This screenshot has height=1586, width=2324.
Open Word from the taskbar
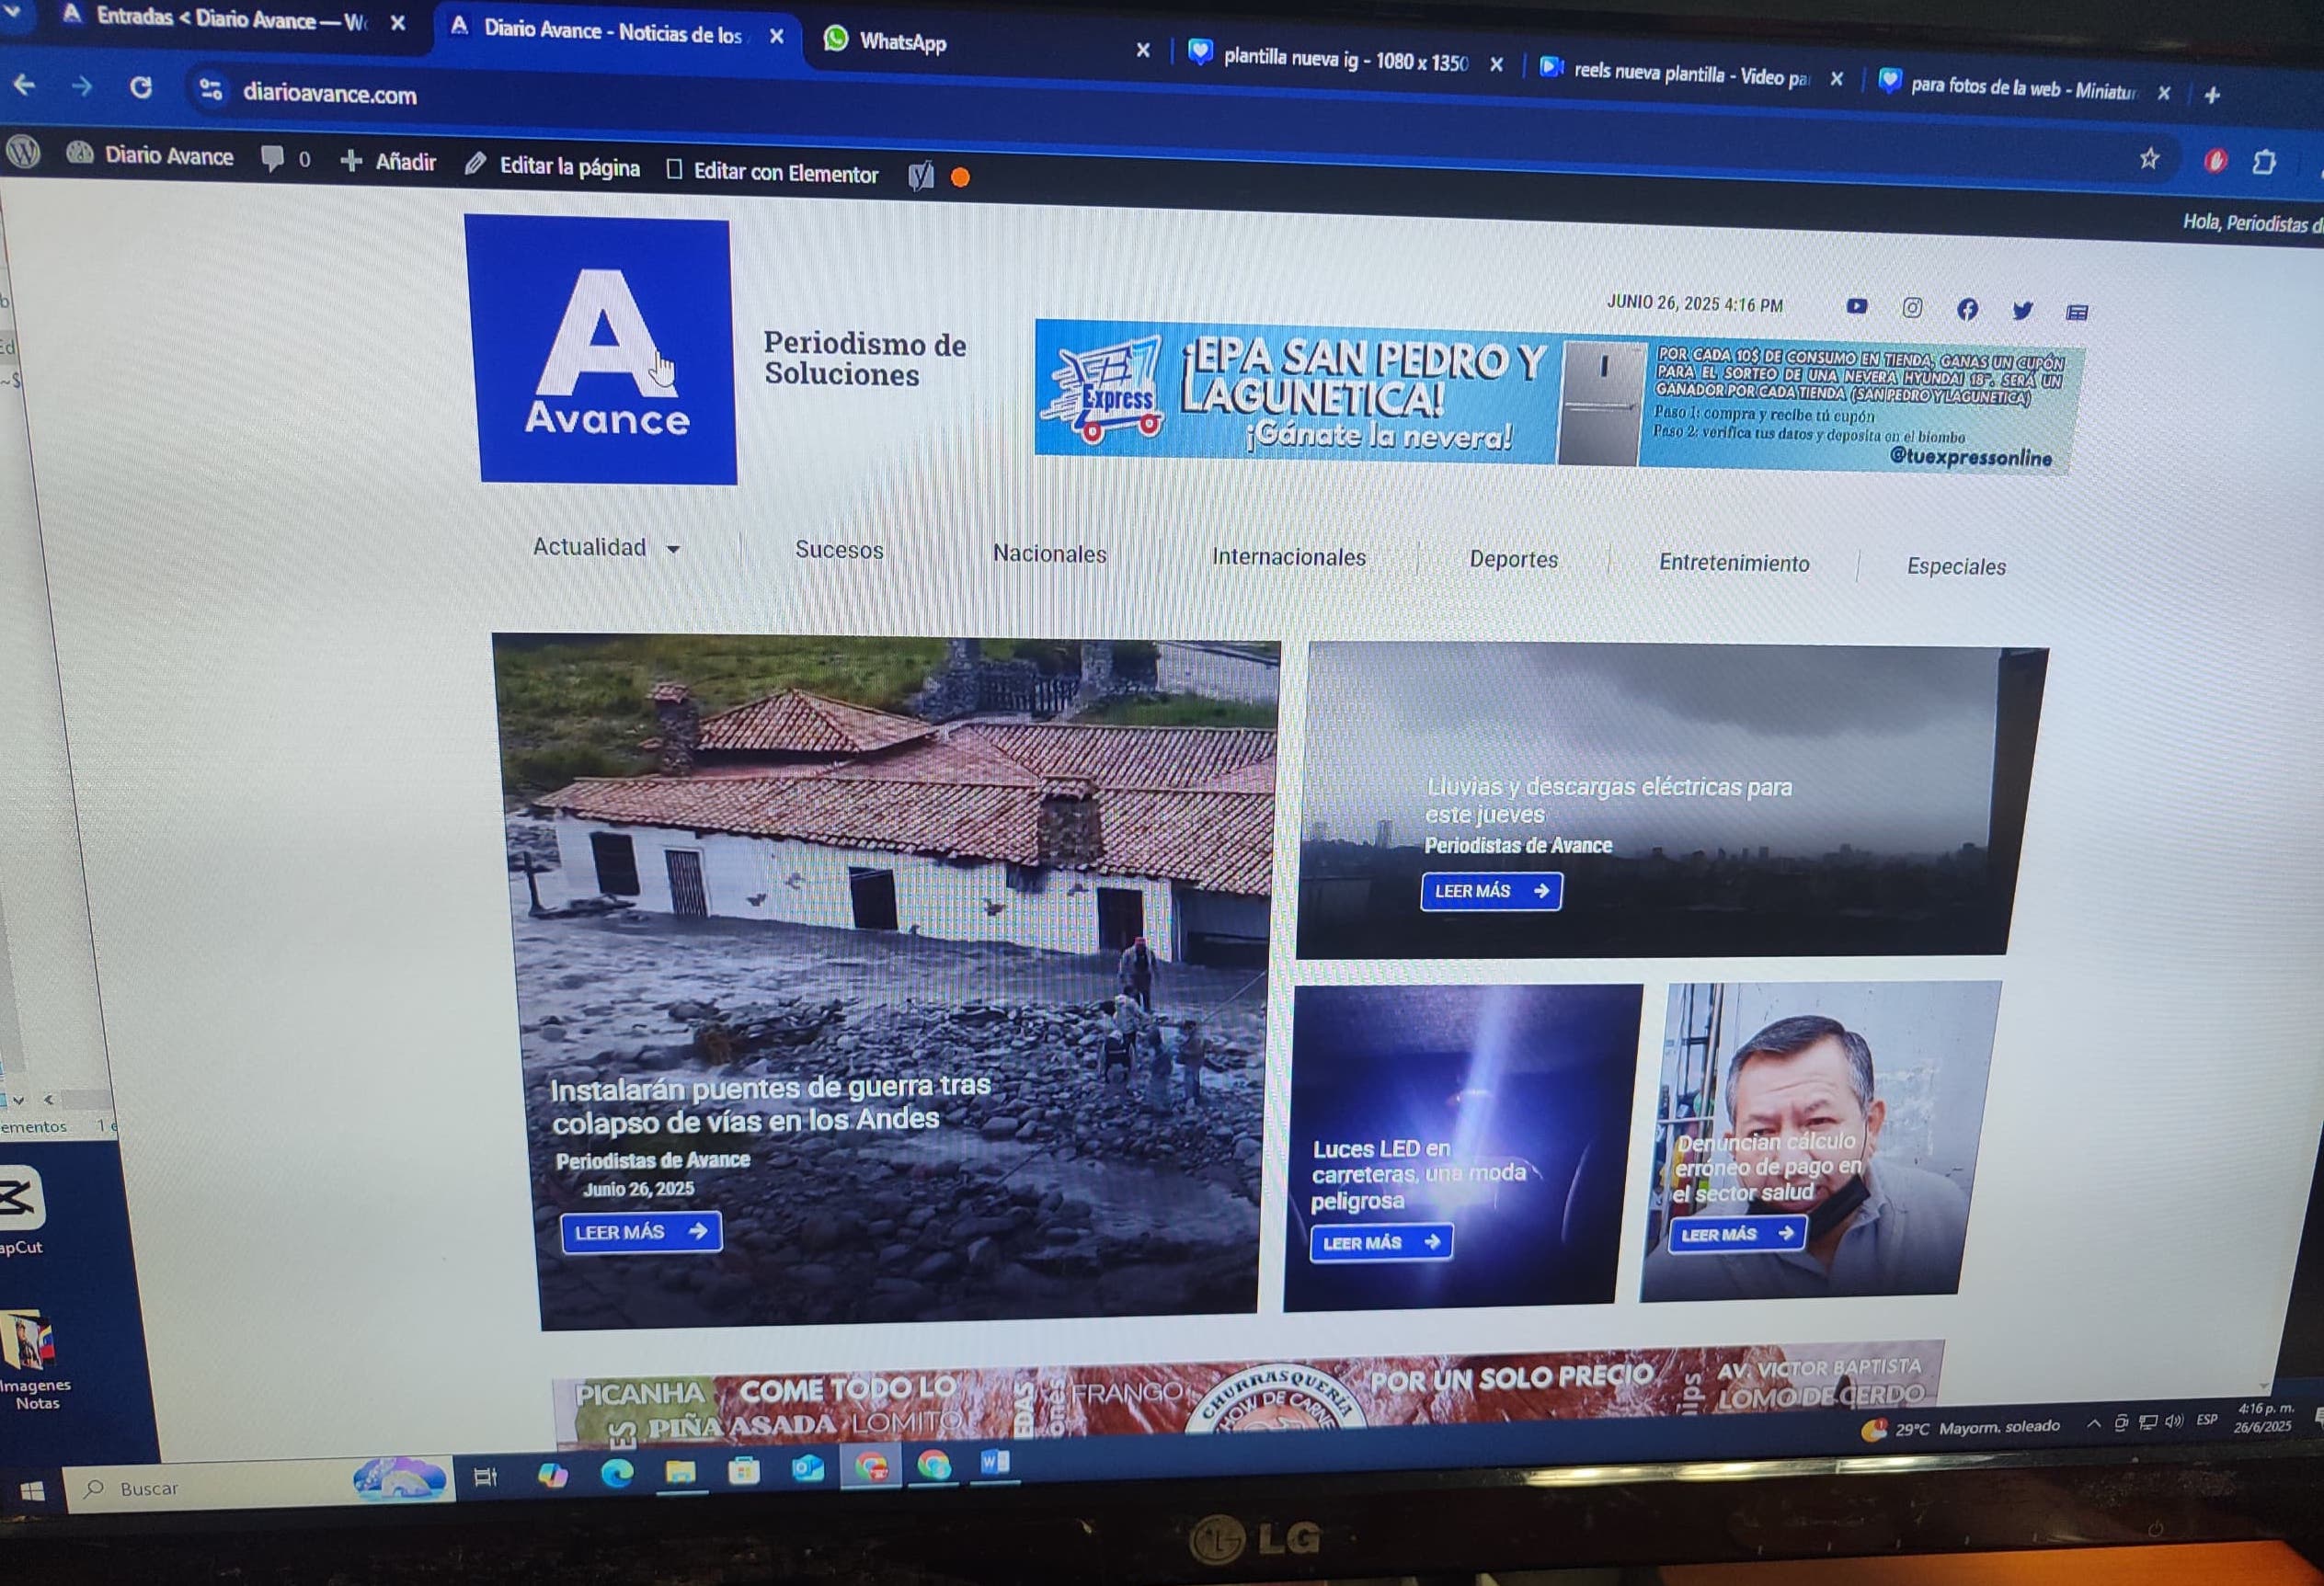point(994,1463)
